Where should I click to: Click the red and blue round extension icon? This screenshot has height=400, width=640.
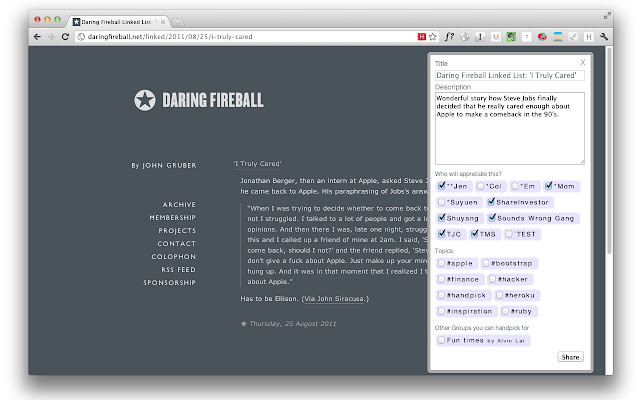(542, 37)
